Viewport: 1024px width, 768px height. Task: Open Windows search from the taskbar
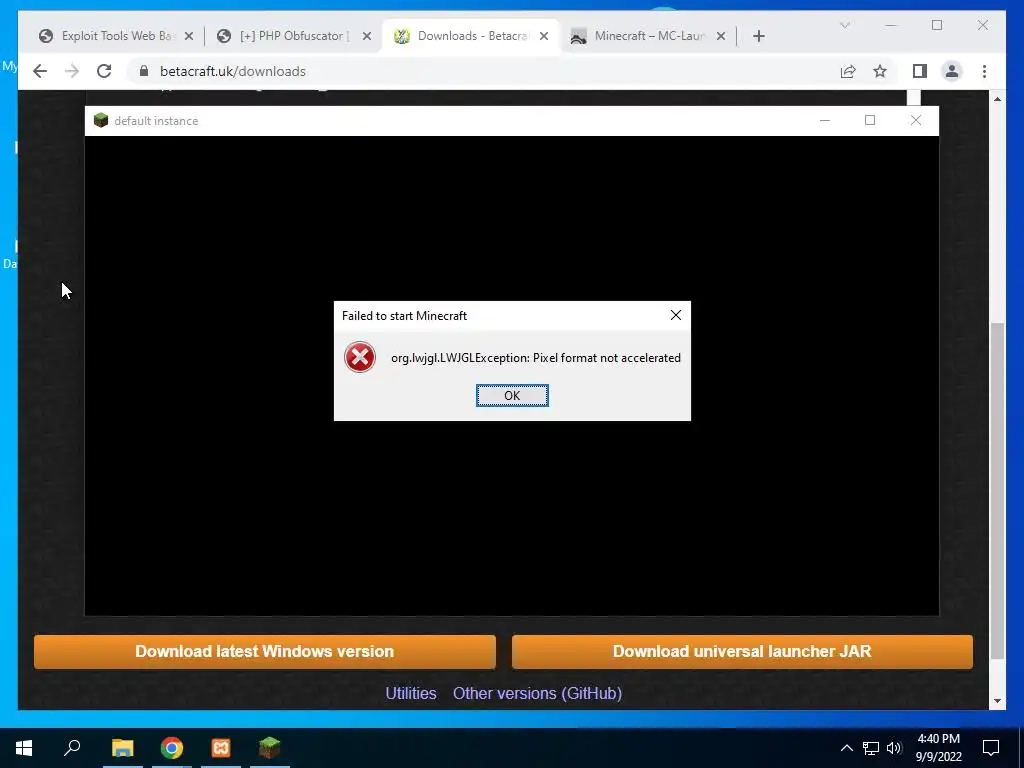pos(72,748)
